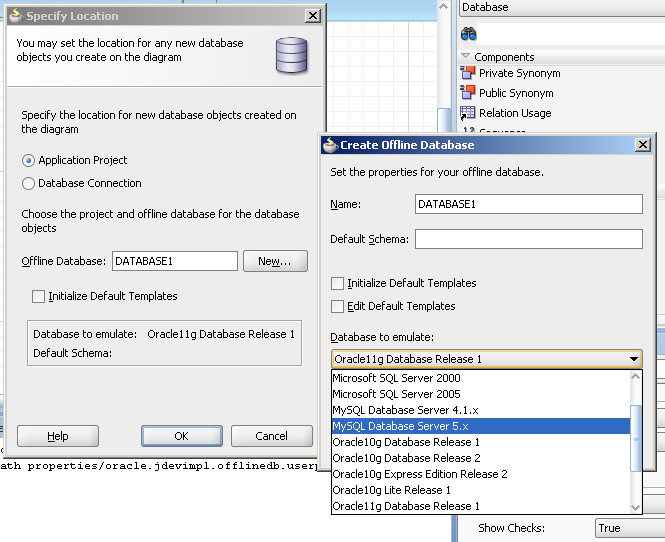The width and height of the screenshot is (665, 542).
Task: Select the Application Project radio button
Action: [29, 160]
